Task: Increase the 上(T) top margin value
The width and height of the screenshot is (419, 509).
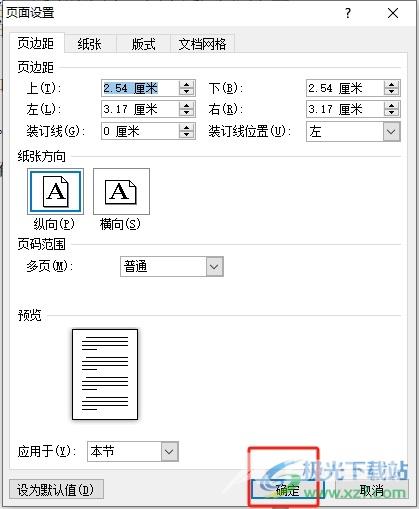Action: 187,85
